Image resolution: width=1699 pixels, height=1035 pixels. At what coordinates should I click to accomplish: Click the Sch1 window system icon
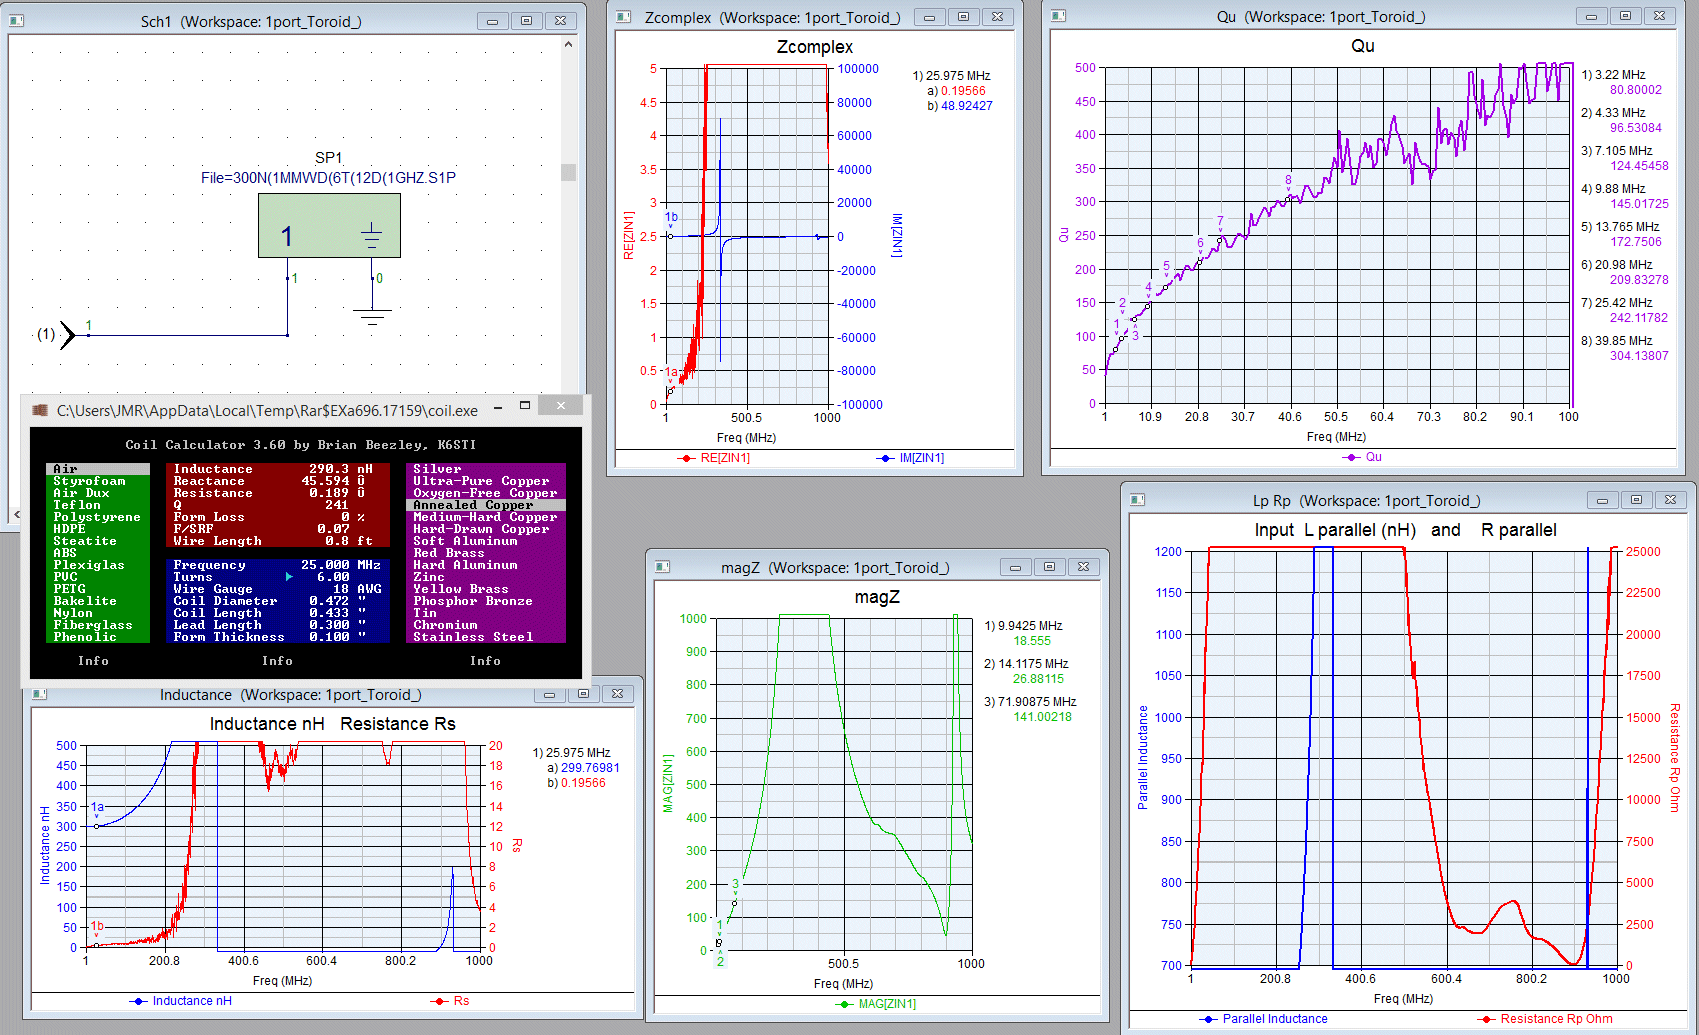pos(16,21)
